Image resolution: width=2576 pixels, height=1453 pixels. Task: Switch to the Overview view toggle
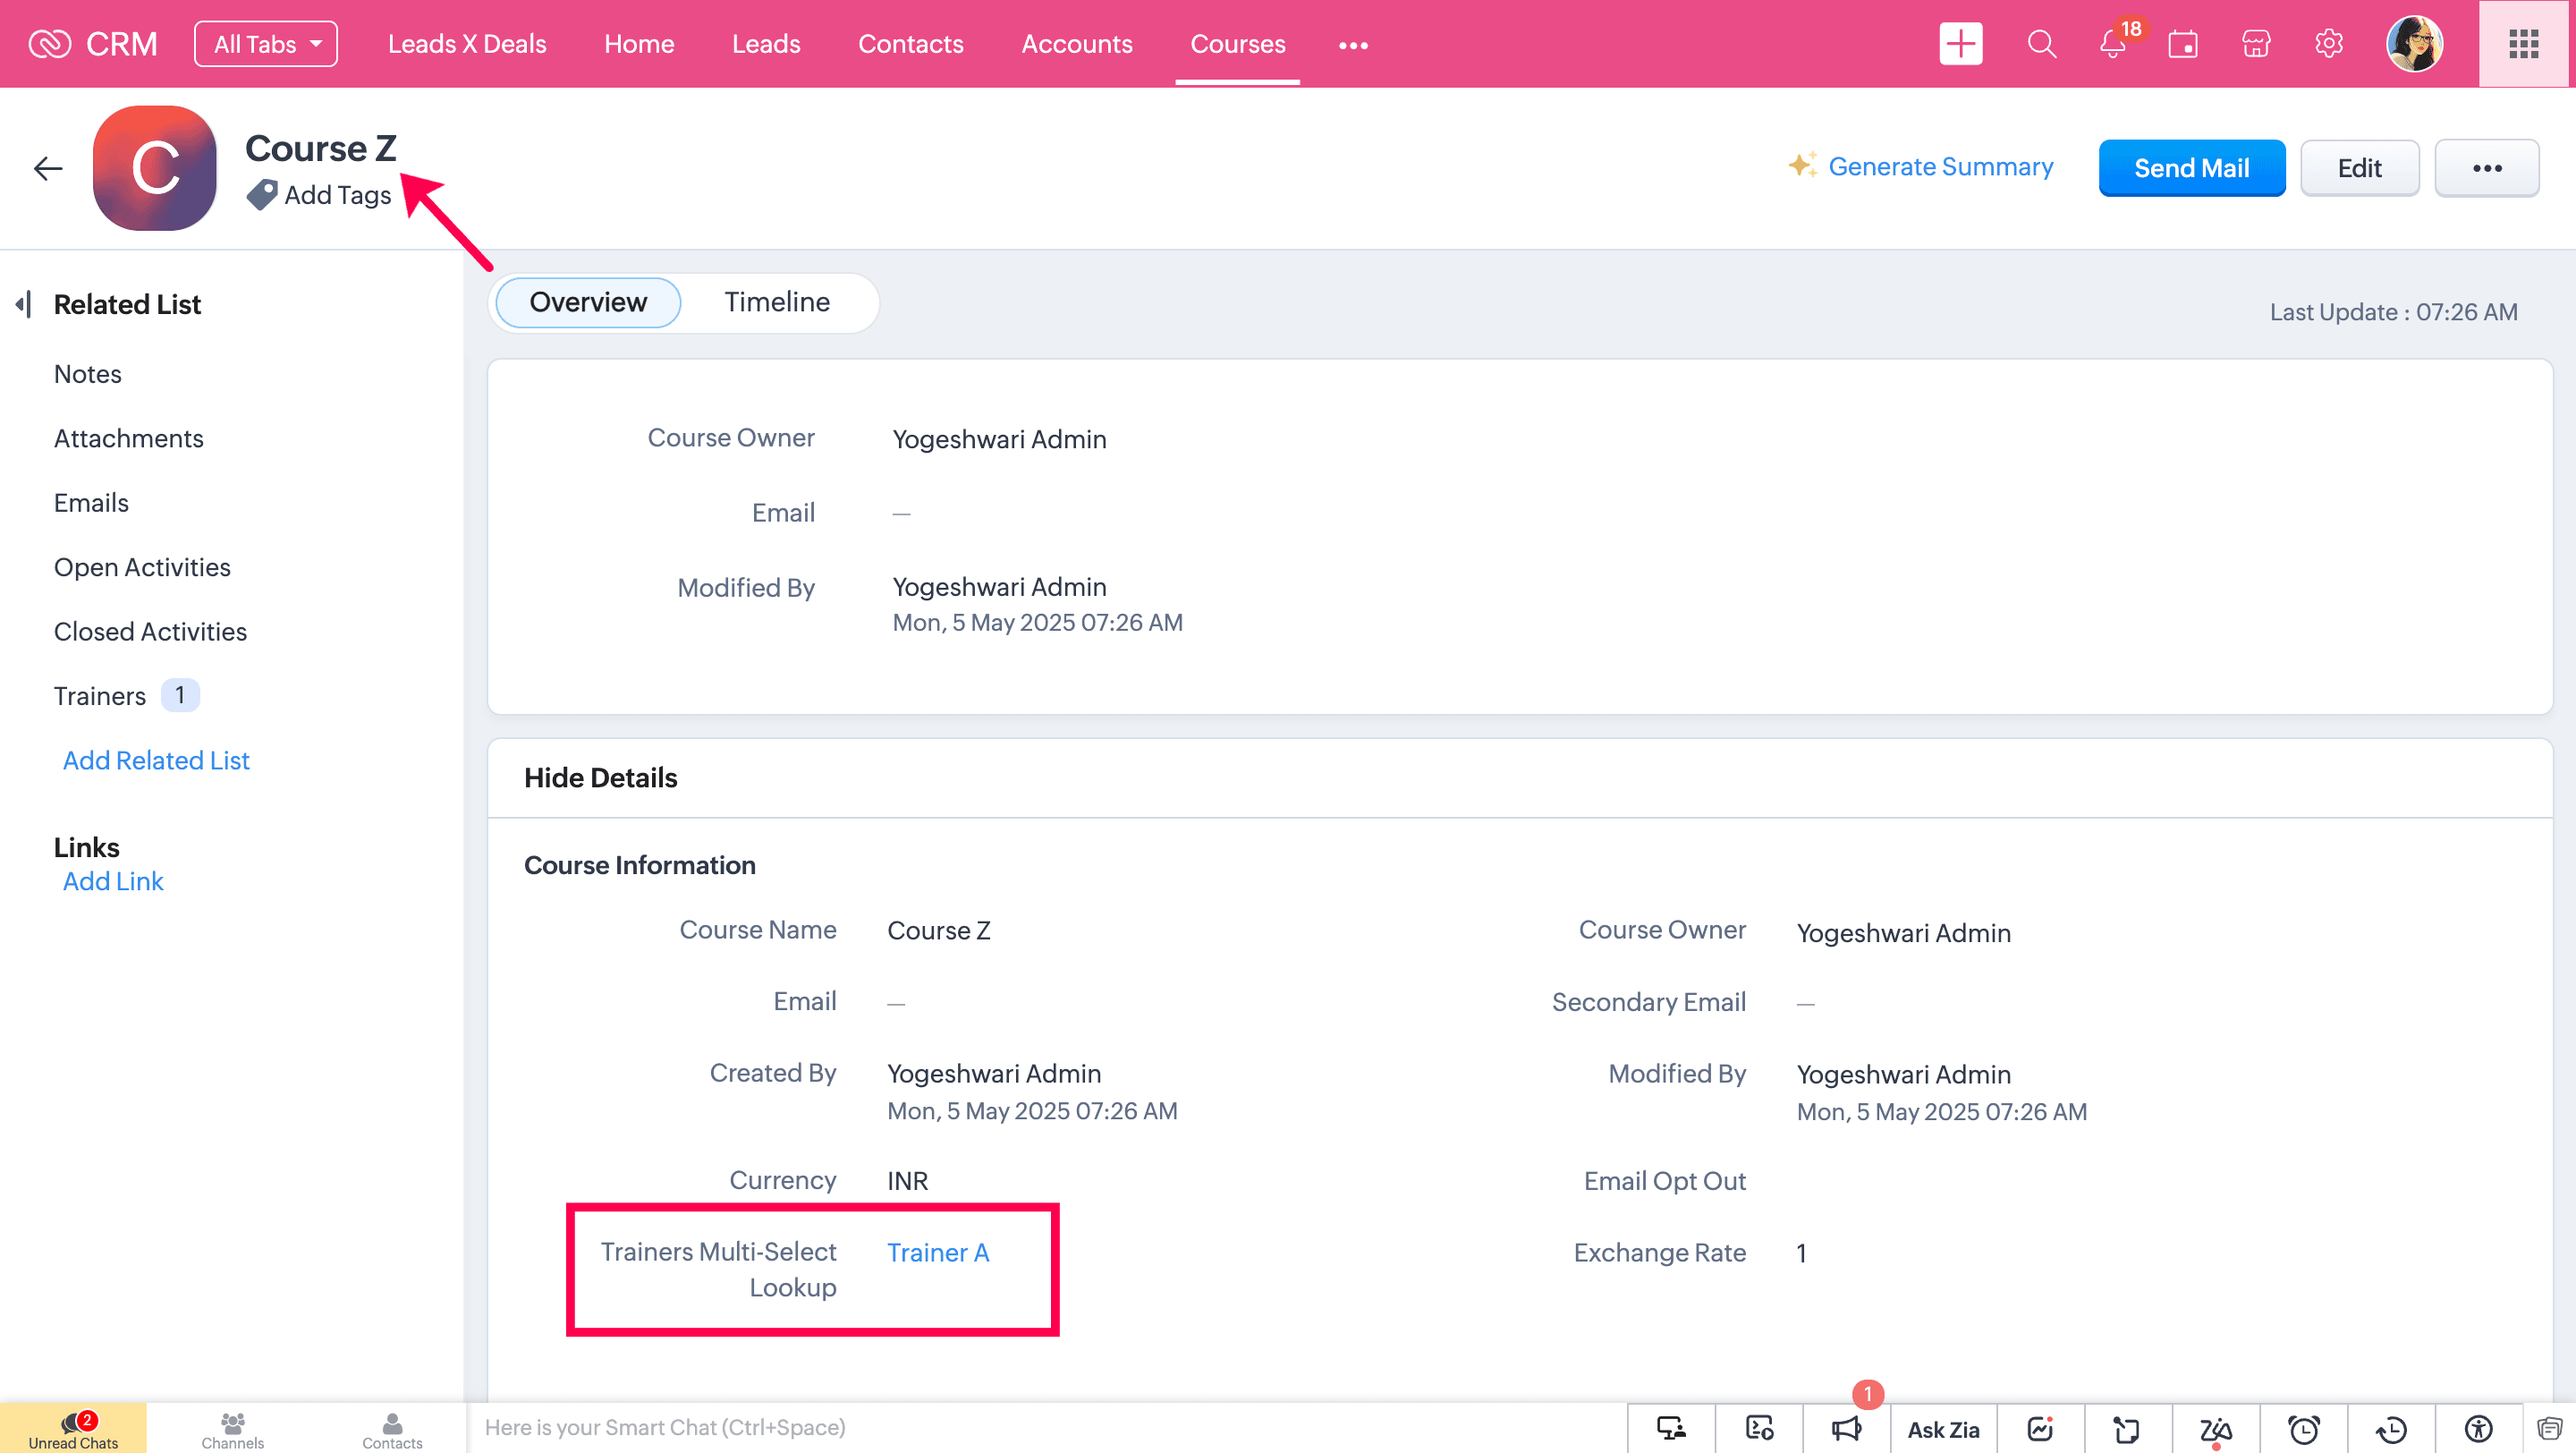[588, 302]
